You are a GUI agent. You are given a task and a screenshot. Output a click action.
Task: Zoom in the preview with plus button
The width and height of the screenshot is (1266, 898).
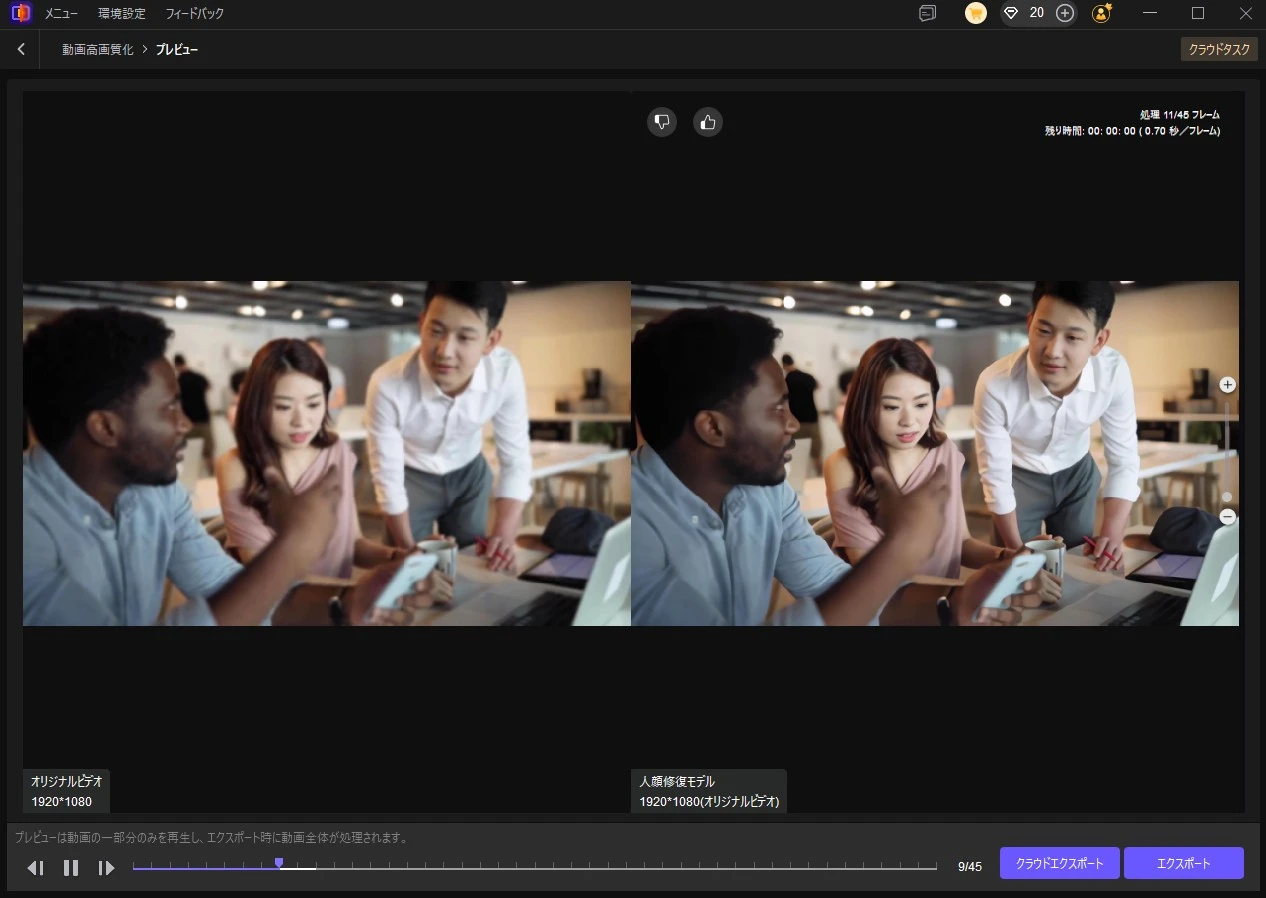click(1228, 385)
